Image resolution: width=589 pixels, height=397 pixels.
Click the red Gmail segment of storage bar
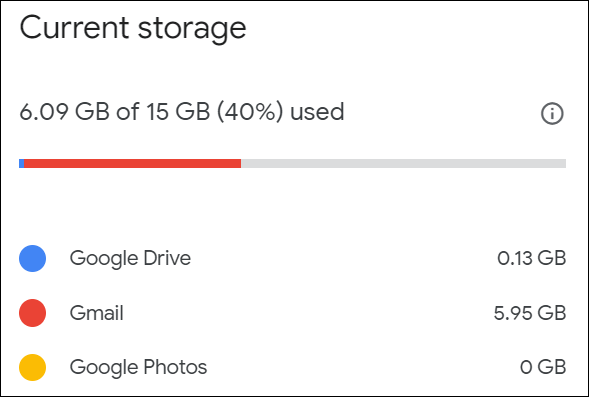133,163
